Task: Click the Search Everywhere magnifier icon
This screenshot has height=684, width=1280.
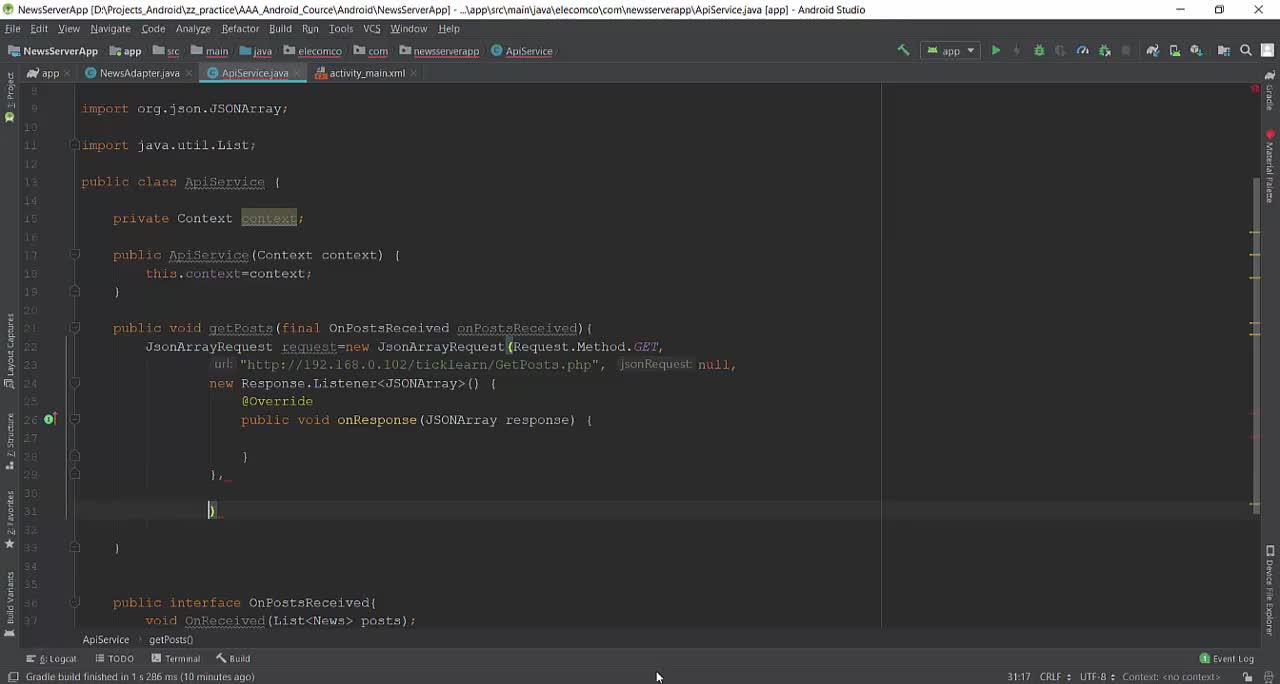Action: coord(1246,51)
